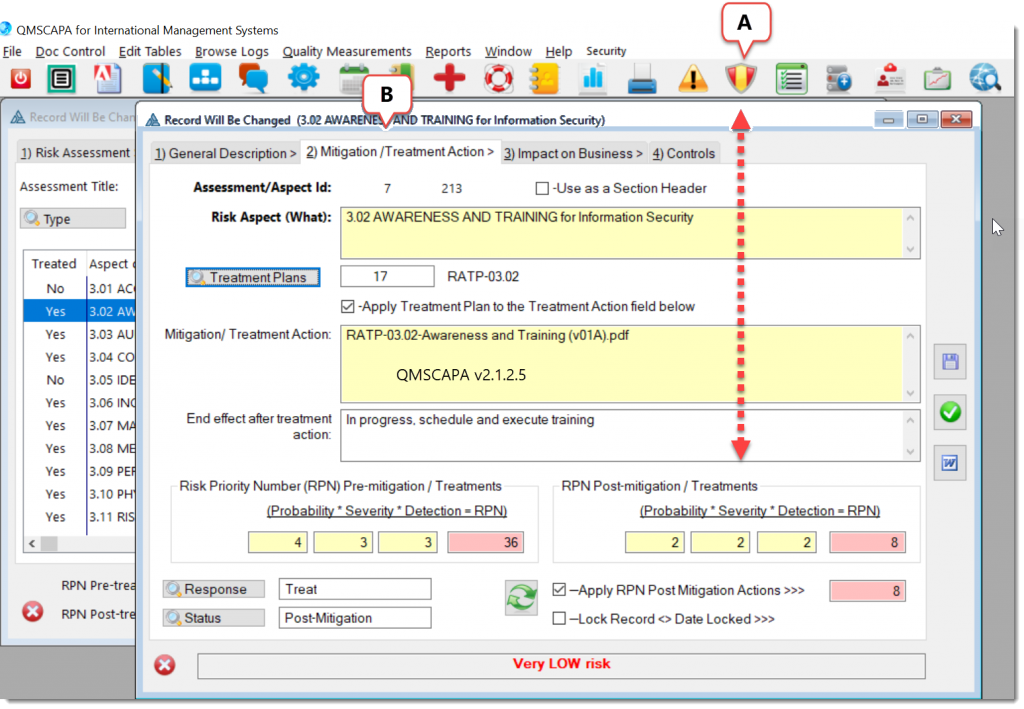Click the green refresh RPN arrows icon
Viewport: 1024px width, 709px height.
click(521, 597)
